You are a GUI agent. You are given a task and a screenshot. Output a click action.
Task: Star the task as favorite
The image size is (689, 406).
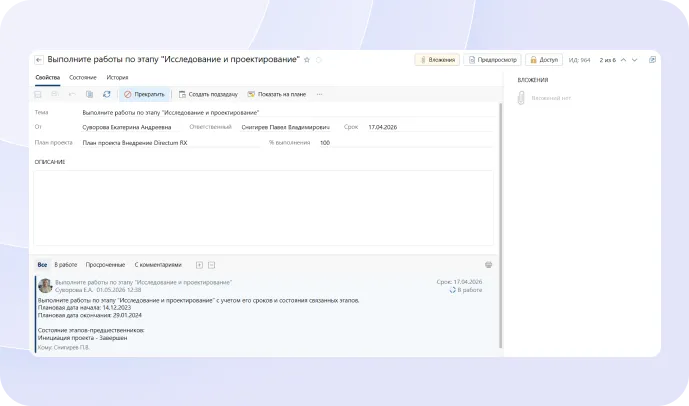[x=307, y=60]
